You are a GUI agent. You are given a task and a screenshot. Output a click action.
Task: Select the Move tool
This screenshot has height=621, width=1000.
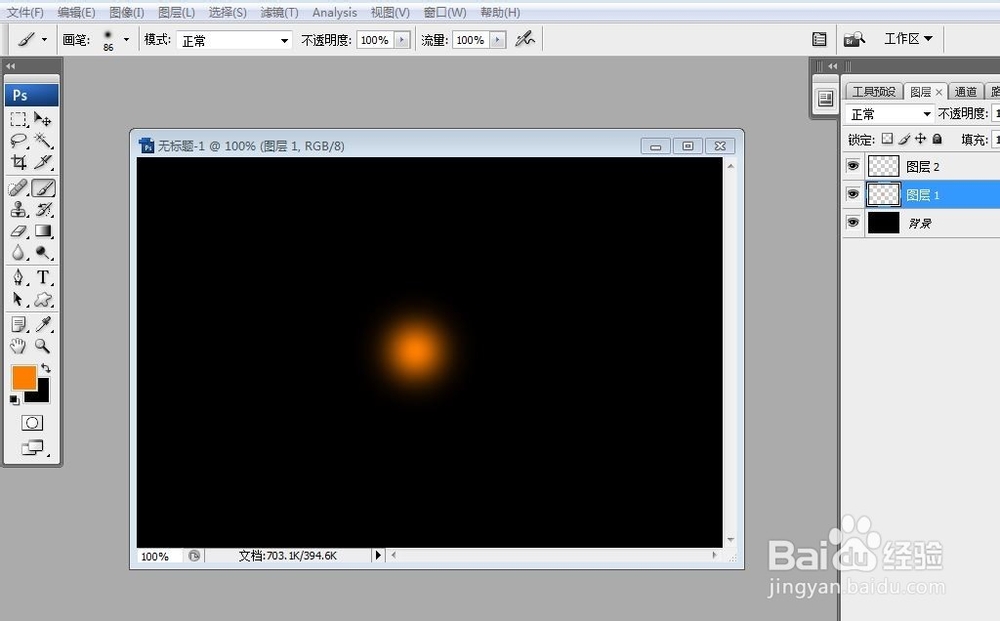[x=43, y=120]
